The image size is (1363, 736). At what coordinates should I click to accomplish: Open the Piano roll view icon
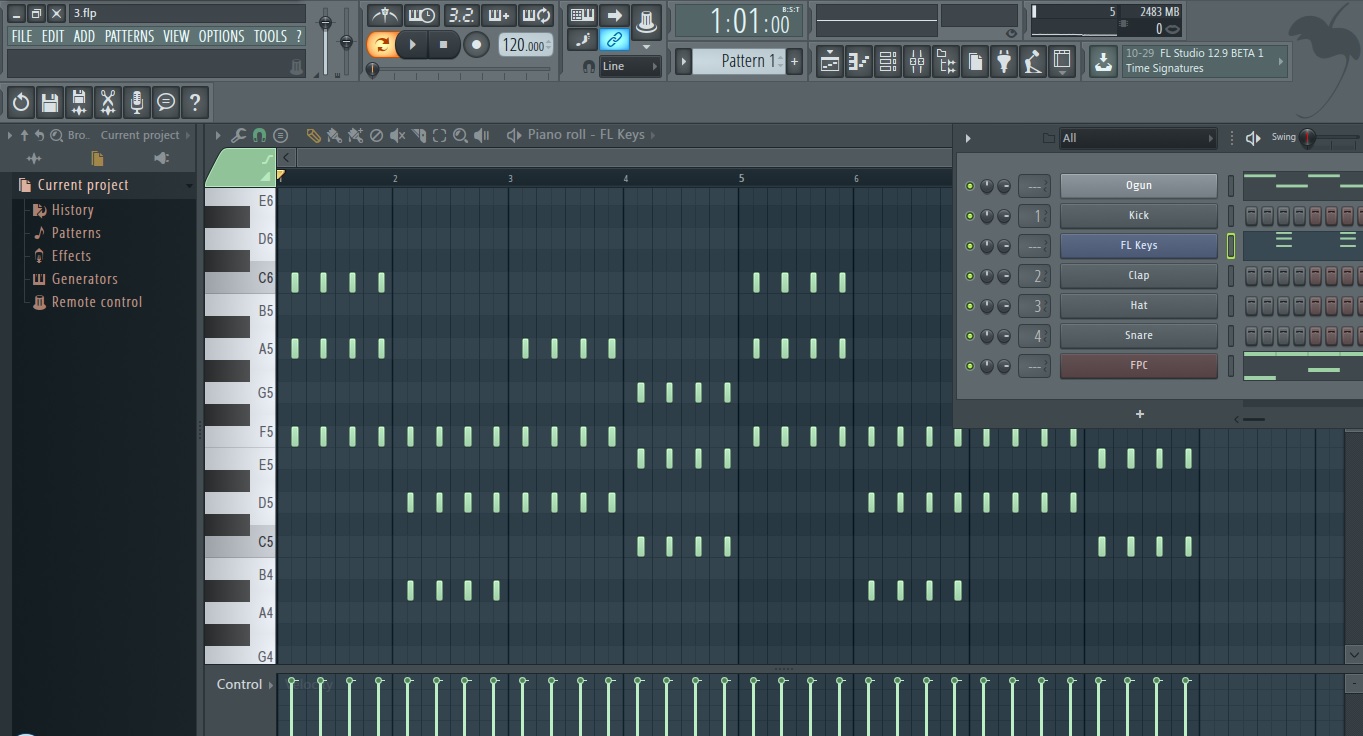[x=859, y=62]
